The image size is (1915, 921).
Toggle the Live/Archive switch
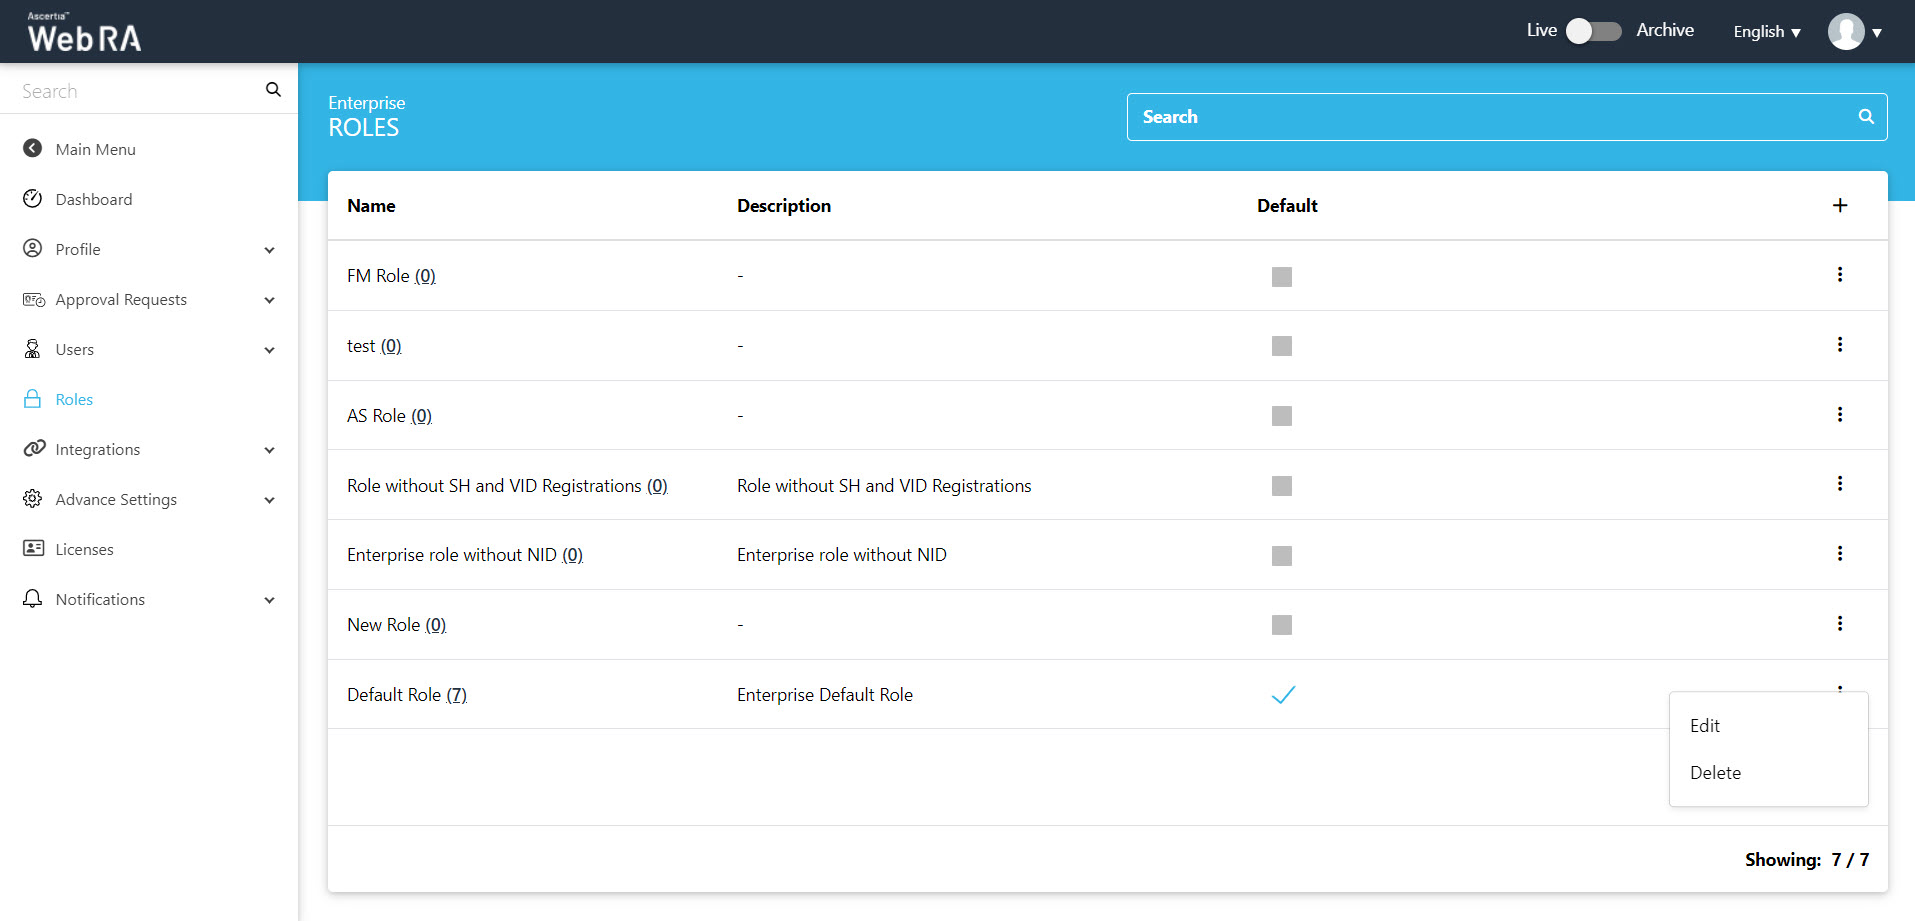[x=1593, y=31]
